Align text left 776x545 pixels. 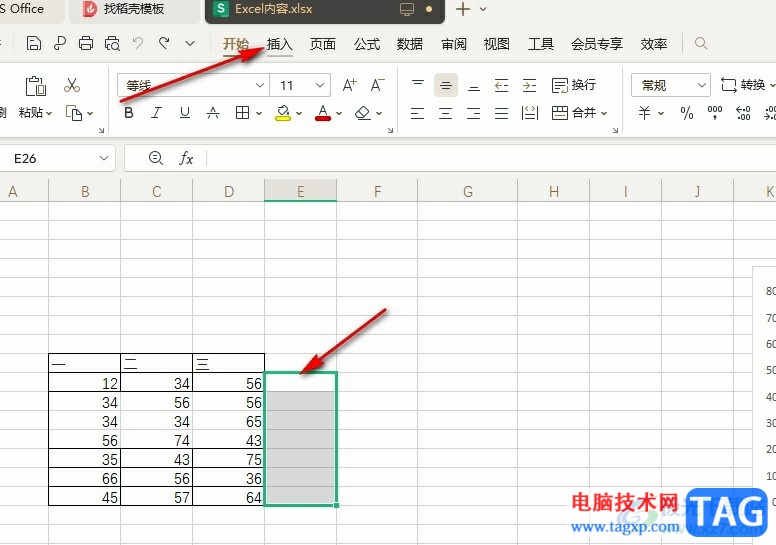[418, 113]
